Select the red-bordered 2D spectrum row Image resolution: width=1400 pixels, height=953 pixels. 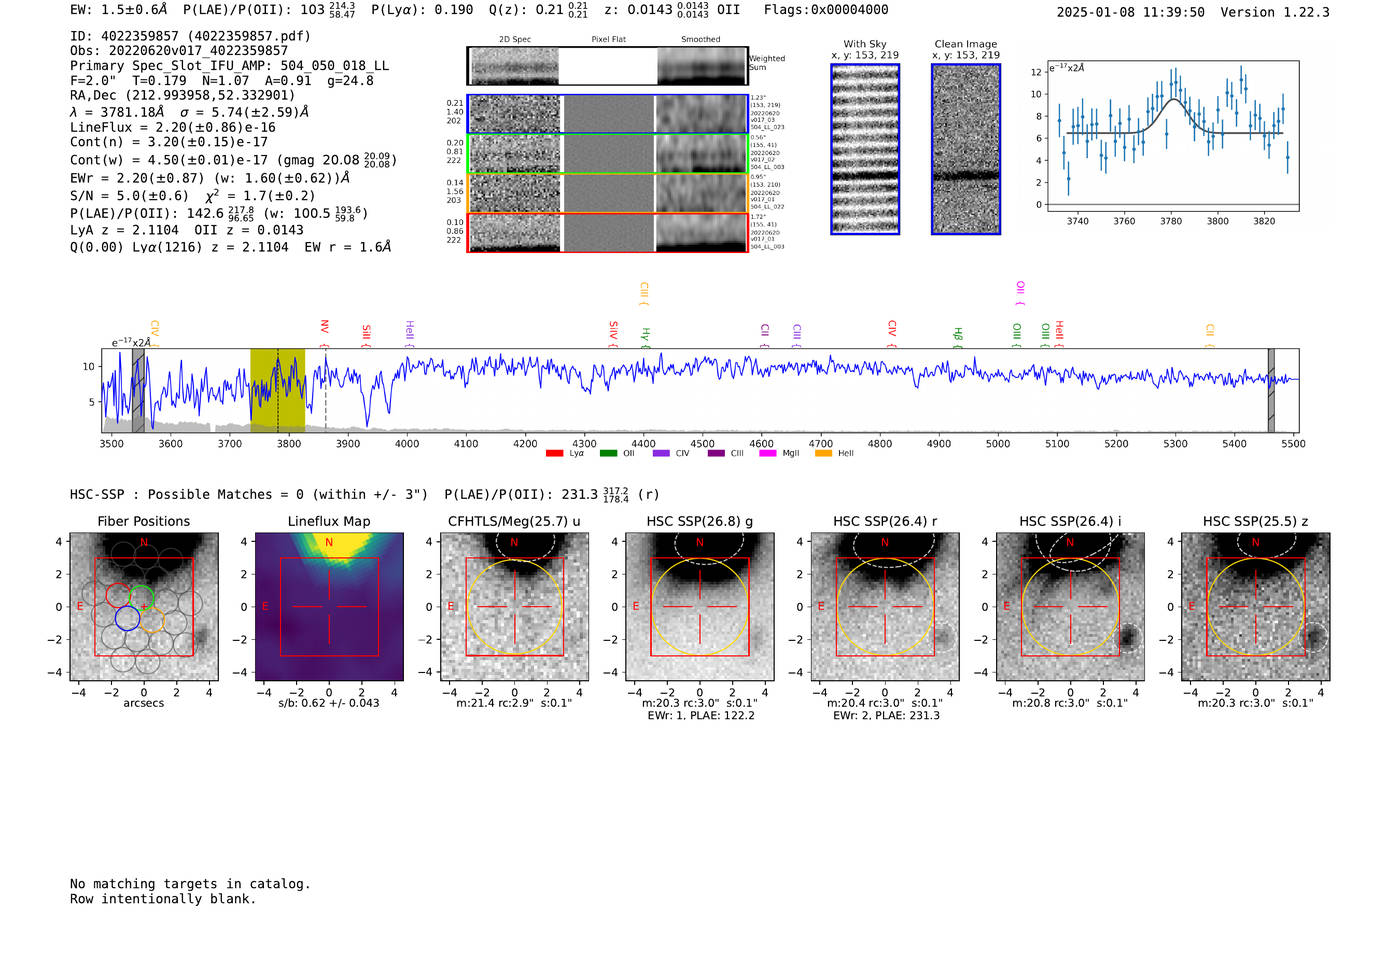(608, 232)
